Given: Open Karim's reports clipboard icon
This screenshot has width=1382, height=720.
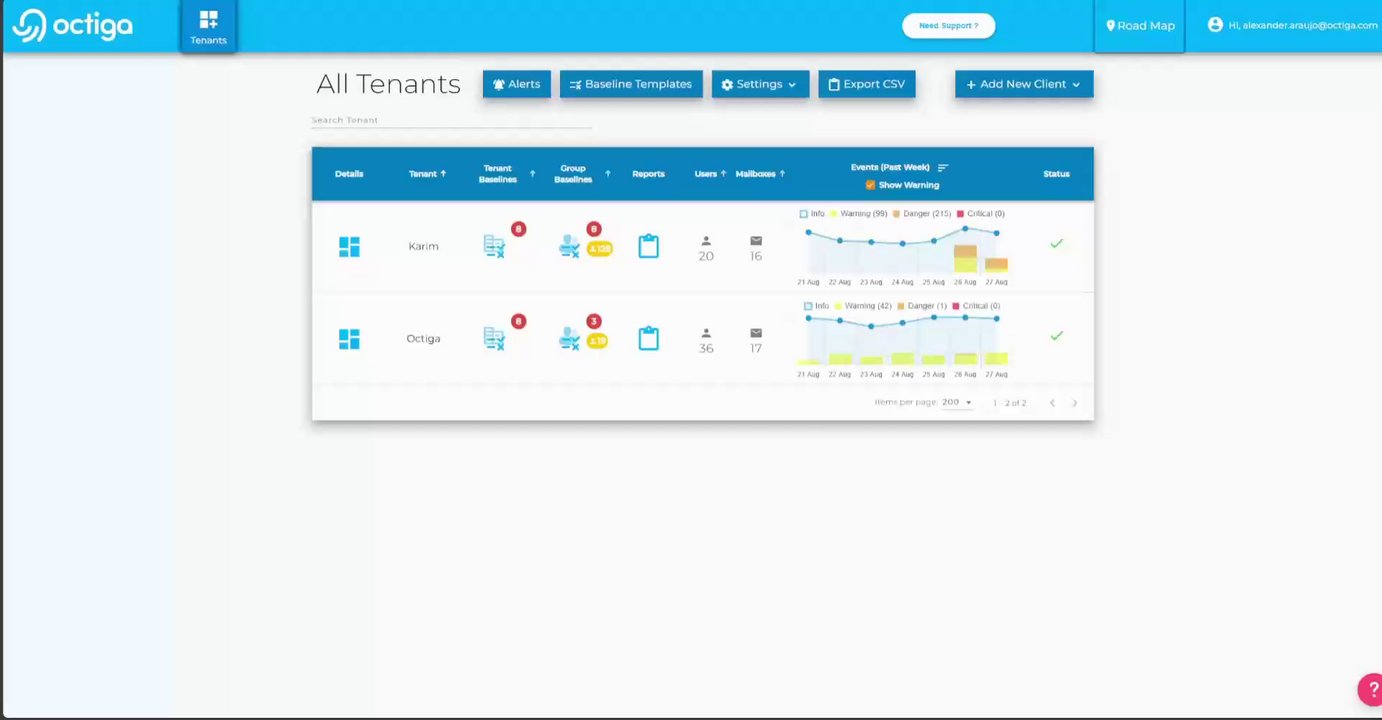Looking at the screenshot, I should (648, 246).
